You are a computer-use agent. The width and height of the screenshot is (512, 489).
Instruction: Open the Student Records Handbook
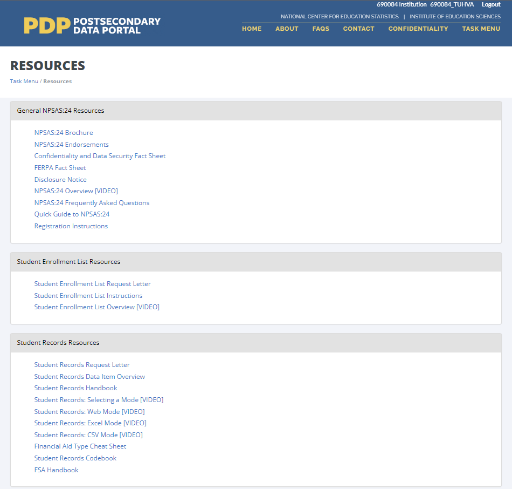pos(76,388)
